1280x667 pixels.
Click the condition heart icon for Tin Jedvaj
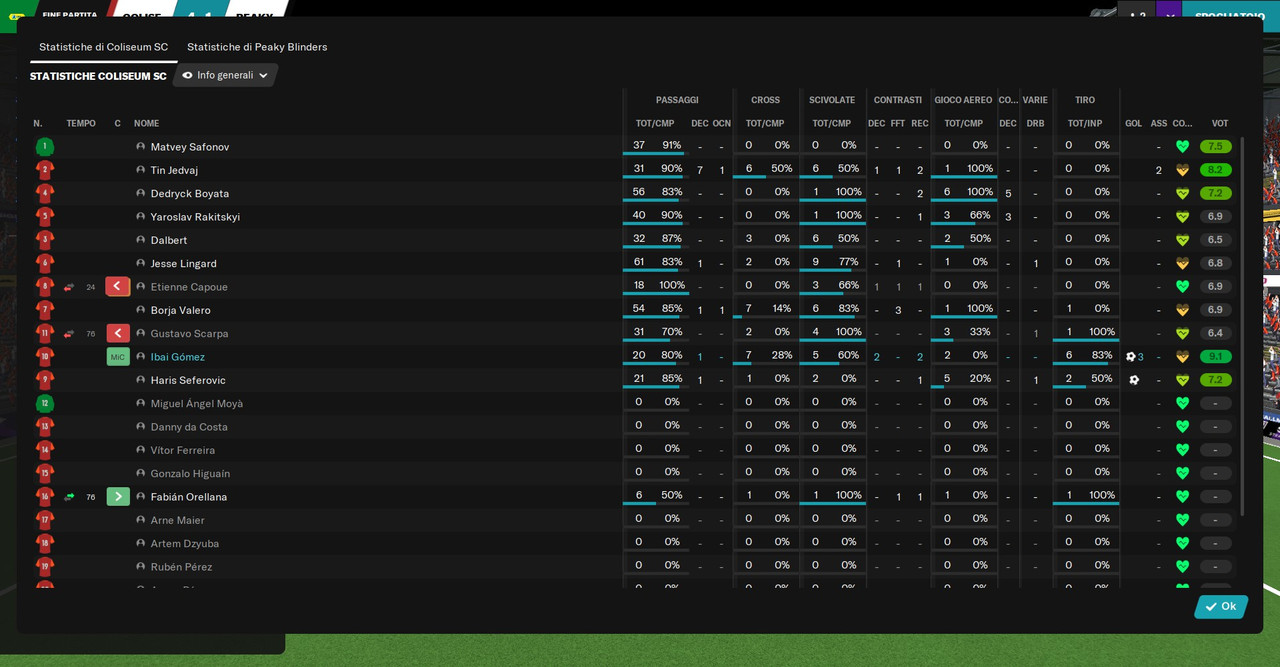(1182, 170)
